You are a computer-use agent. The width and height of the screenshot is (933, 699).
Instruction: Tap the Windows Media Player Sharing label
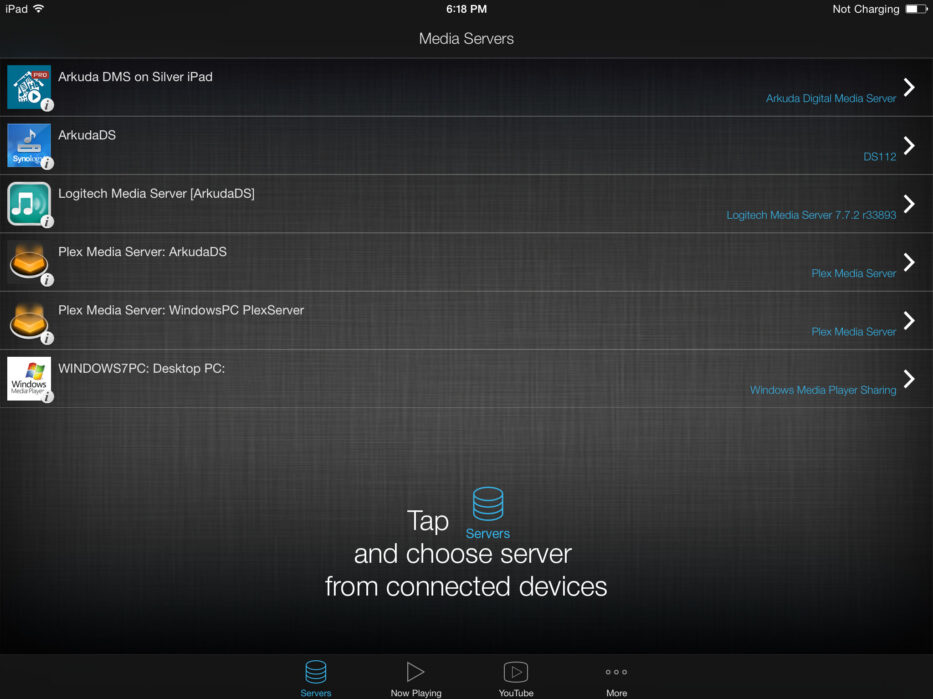(823, 390)
